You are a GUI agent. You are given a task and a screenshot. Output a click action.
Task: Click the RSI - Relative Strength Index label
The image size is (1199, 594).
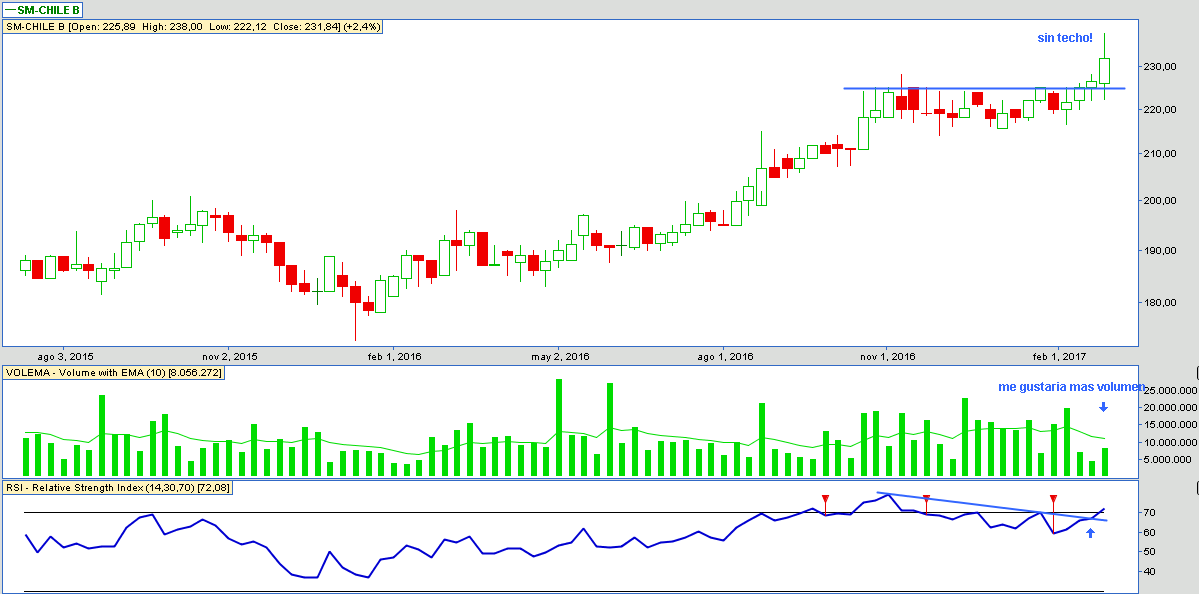pyautogui.click(x=118, y=487)
